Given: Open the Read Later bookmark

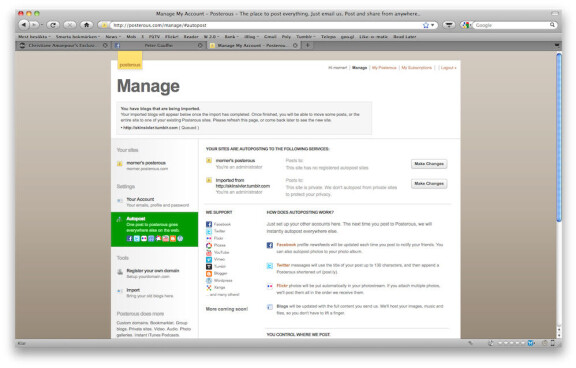Looking at the screenshot, I should pyautogui.click(x=405, y=37).
